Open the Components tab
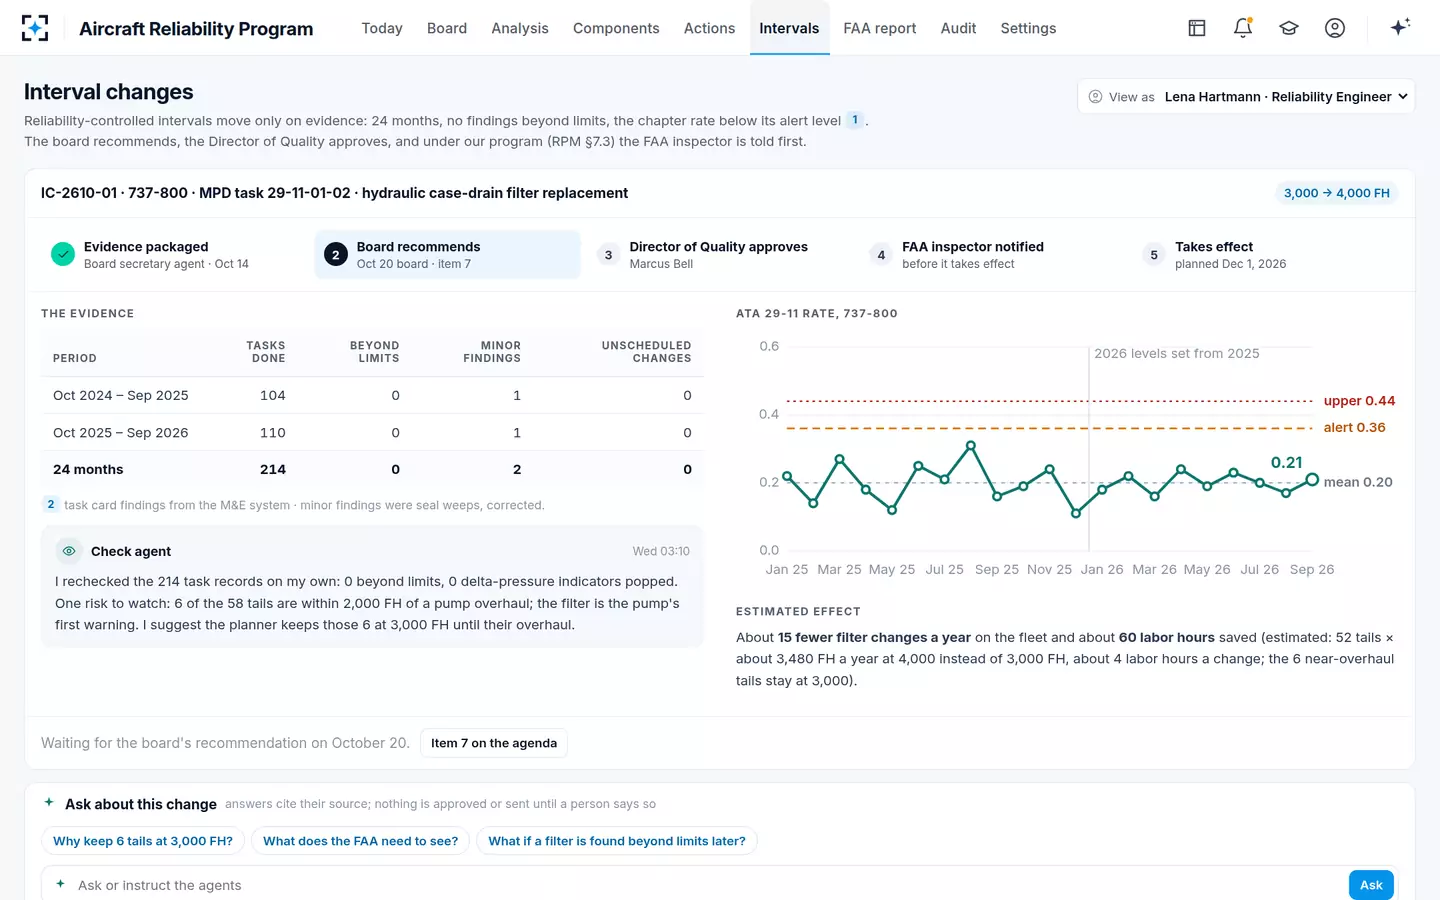1440x900 pixels. tap(616, 28)
